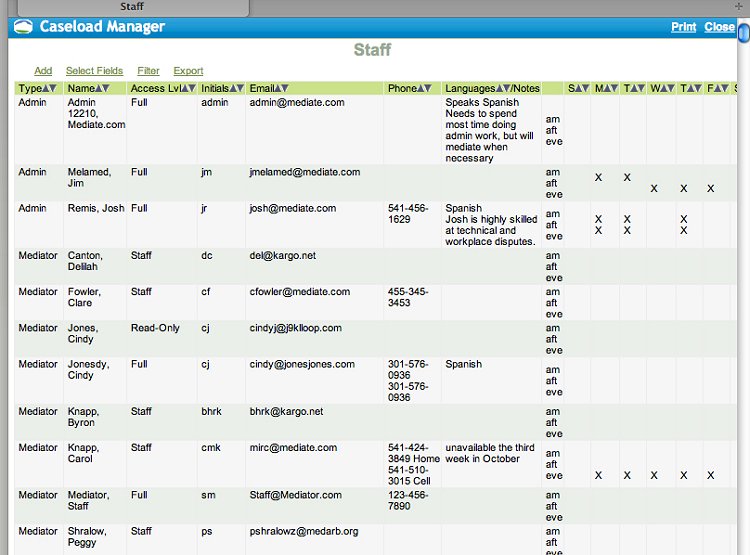Select email josh@mediate.com
The height and width of the screenshot is (555, 750).
tap(293, 209)
